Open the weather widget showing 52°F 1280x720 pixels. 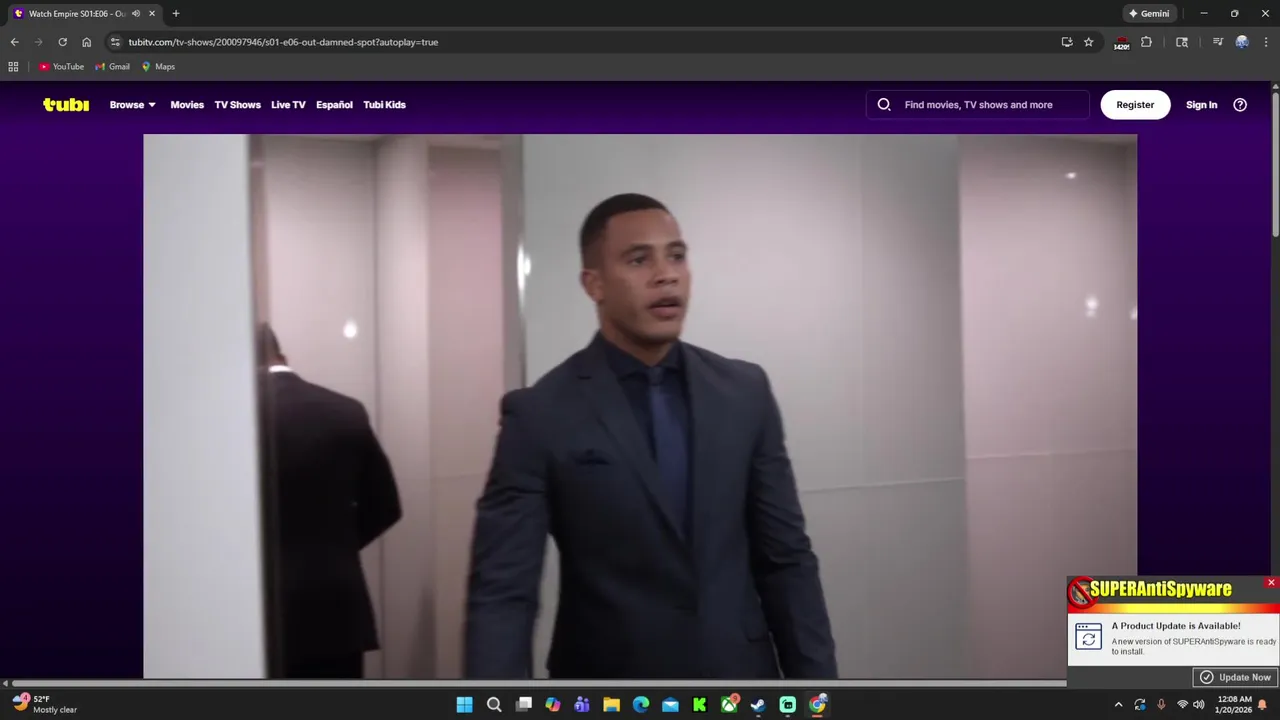pos(45,704)
